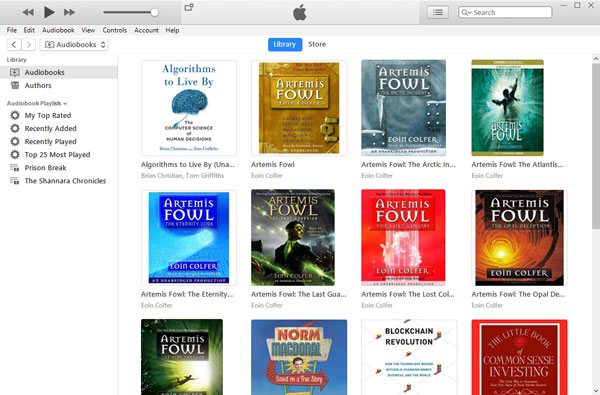Click title 'Artemis Fowl: The Last Gua...'
This screenshot has width=600, height=395.
(x=298, y=294)
